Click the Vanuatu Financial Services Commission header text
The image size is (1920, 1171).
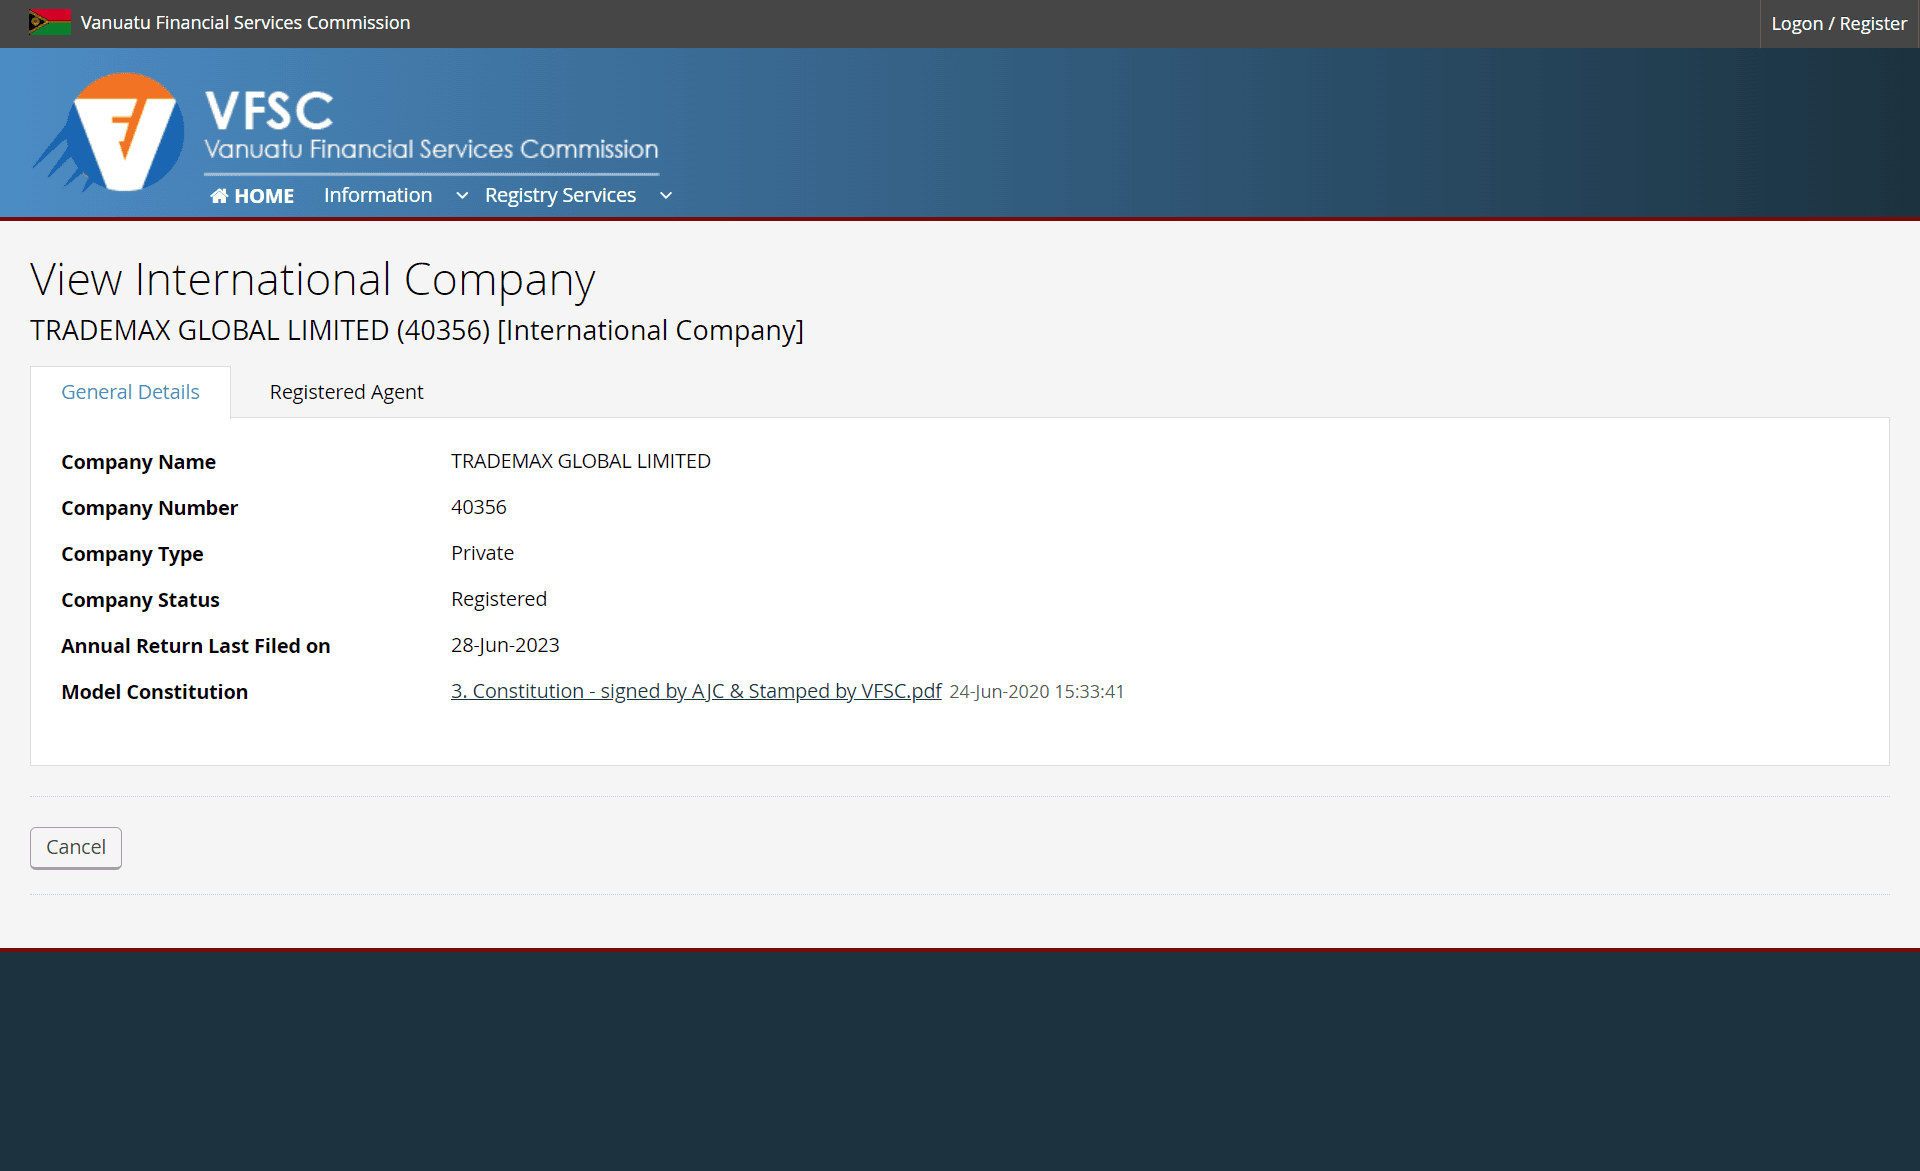tap(245, 22)
